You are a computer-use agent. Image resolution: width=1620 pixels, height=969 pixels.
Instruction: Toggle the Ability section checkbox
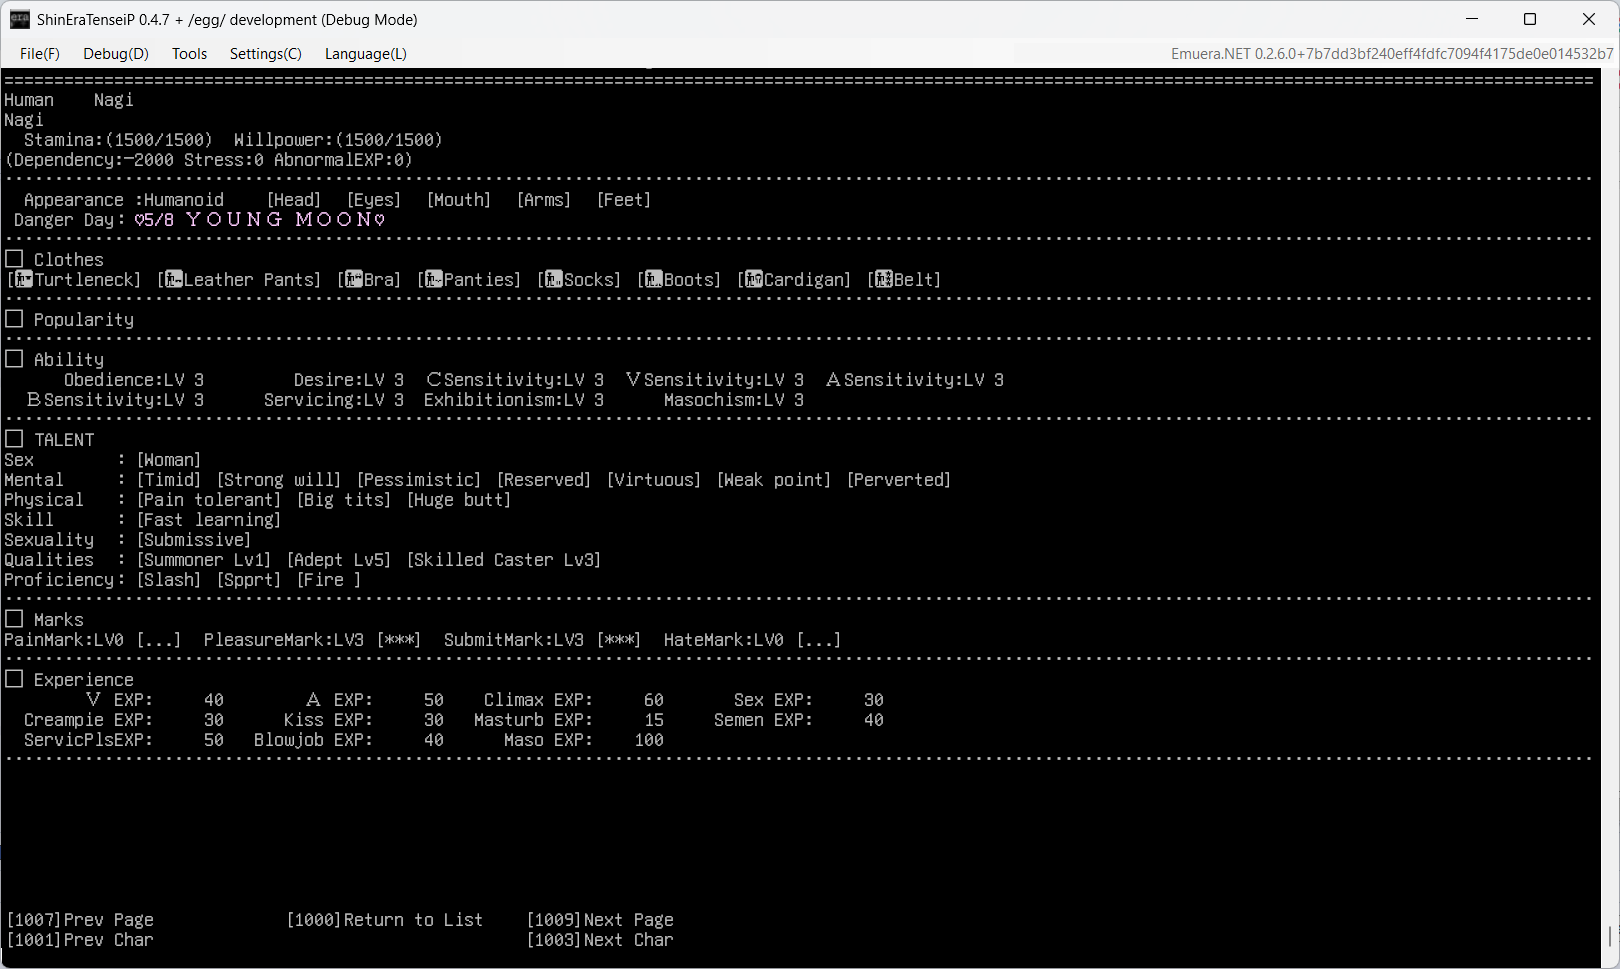[x=14, y=359]
